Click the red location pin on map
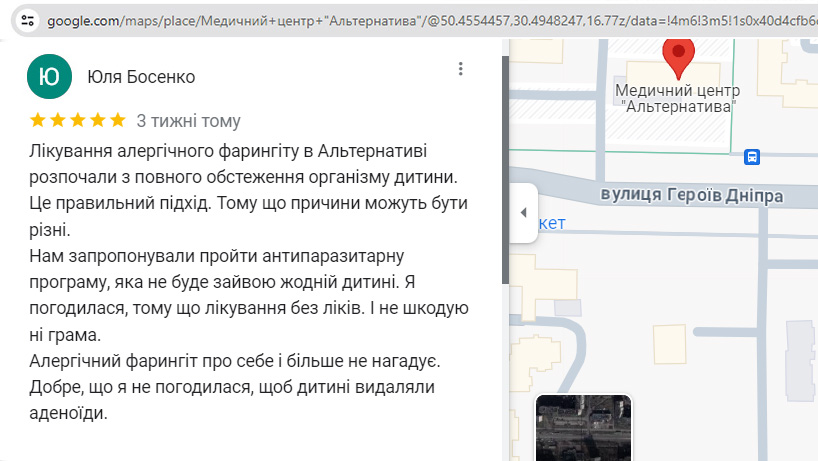Image resolution: width=818 pixels, height=461 pixels. (679, 56)
